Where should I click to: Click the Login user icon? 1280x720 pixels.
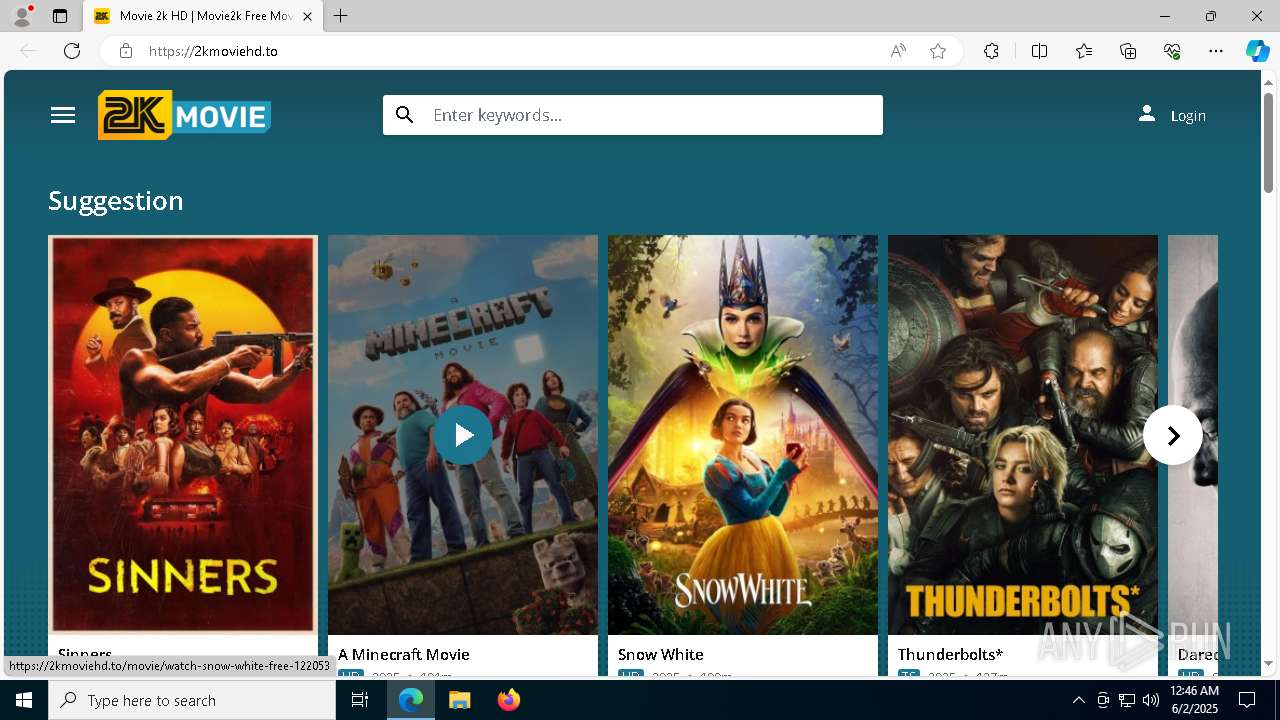[1147, 114]
